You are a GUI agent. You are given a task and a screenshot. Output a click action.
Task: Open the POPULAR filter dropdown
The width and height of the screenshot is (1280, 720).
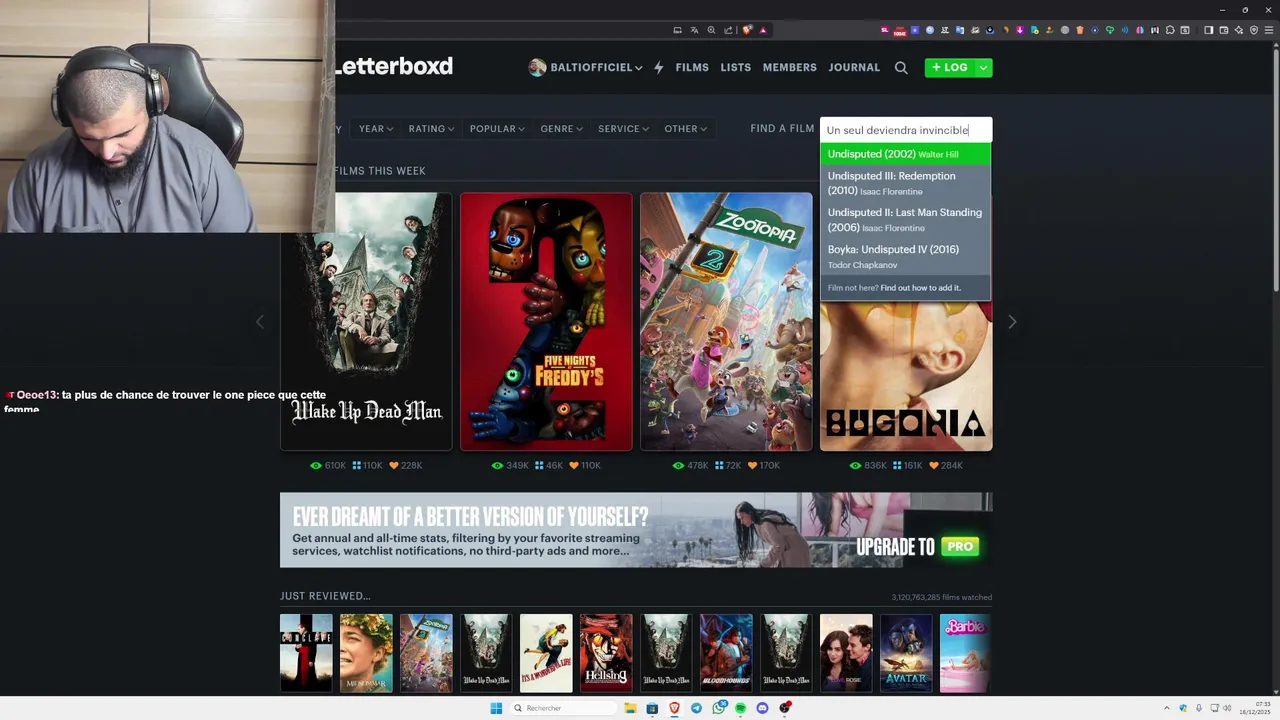[x=497, y=128]
